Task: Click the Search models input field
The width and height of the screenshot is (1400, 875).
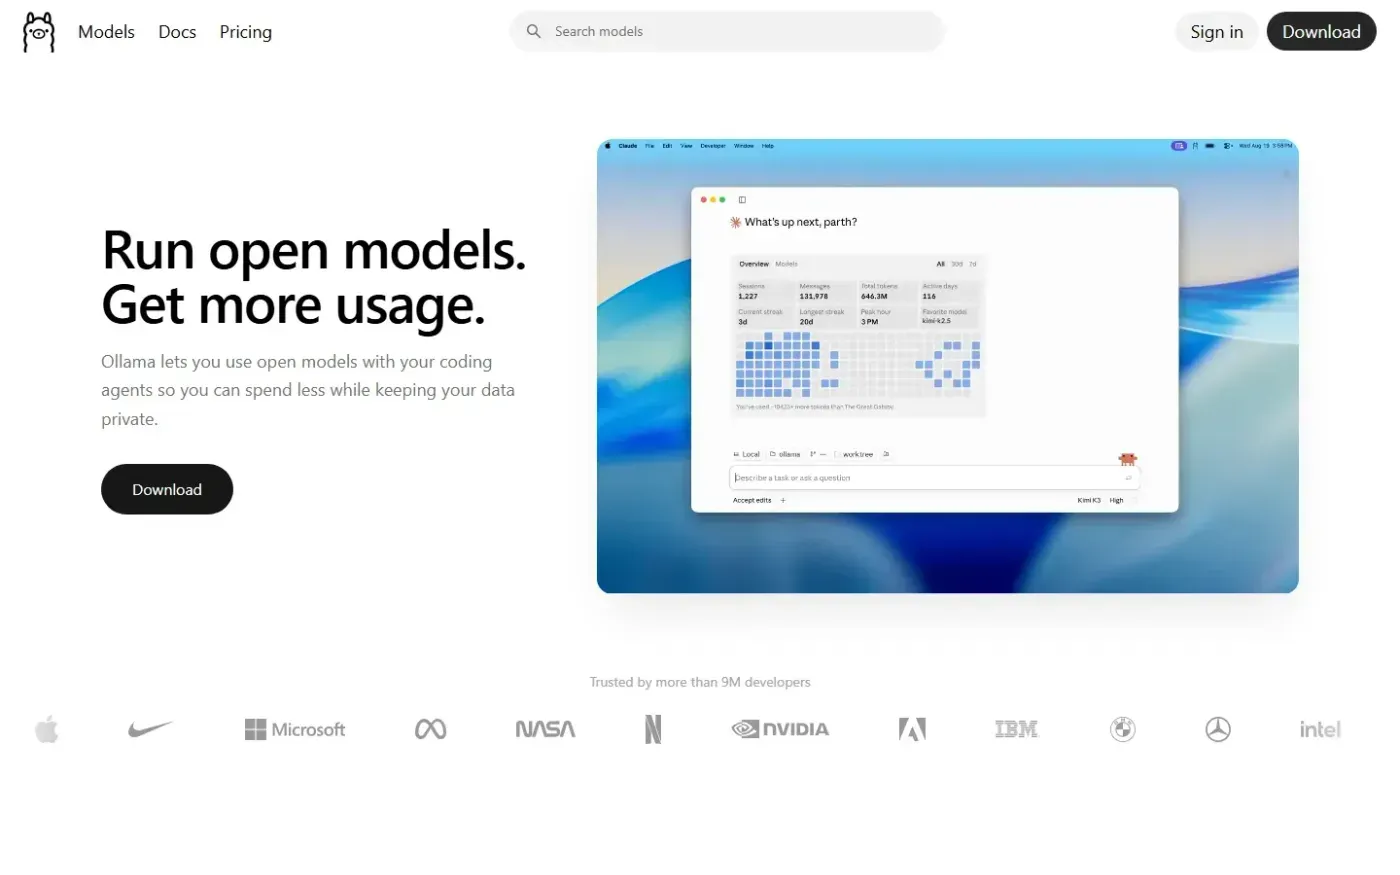Action: (x=727, y=31)
